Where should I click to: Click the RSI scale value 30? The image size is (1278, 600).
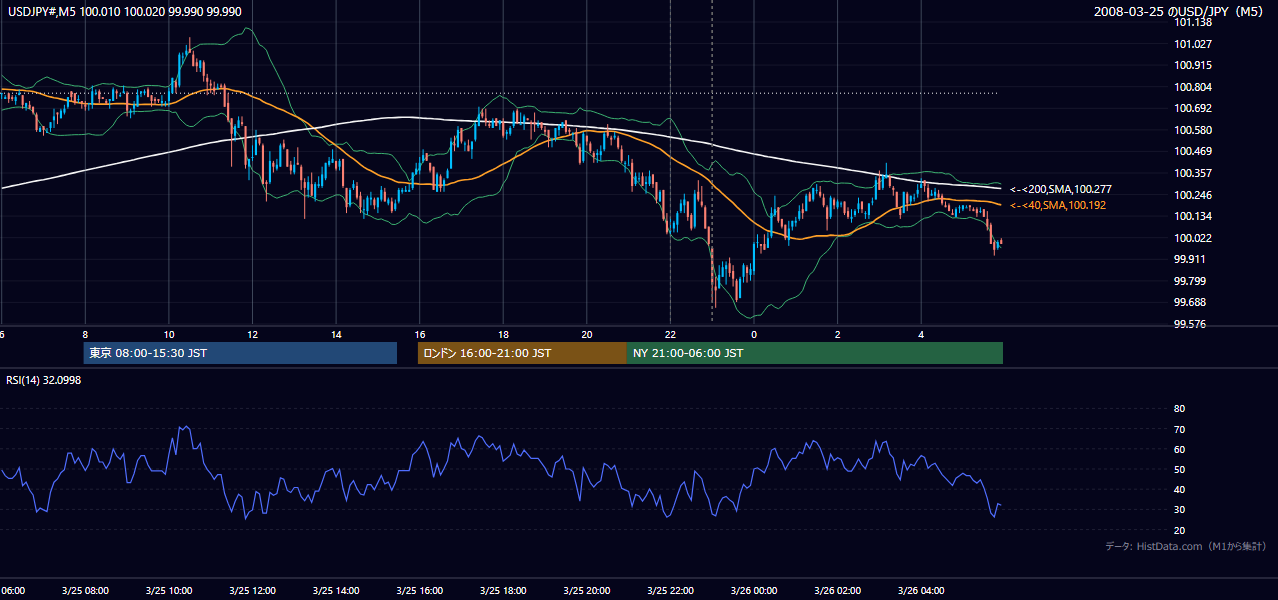1179,510
